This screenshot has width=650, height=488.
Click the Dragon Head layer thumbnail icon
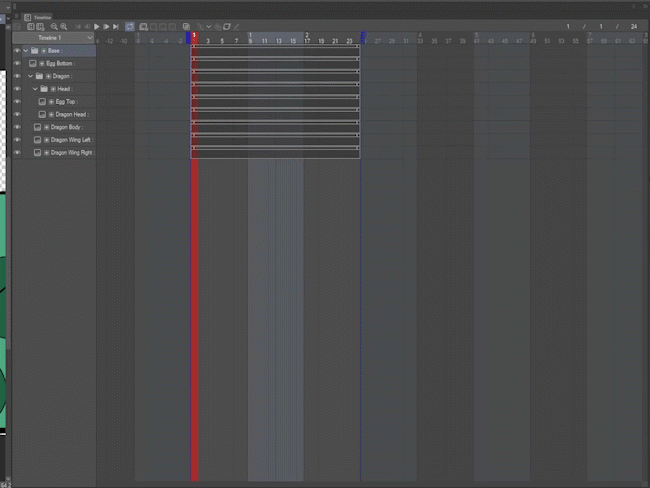click(42, 114)
